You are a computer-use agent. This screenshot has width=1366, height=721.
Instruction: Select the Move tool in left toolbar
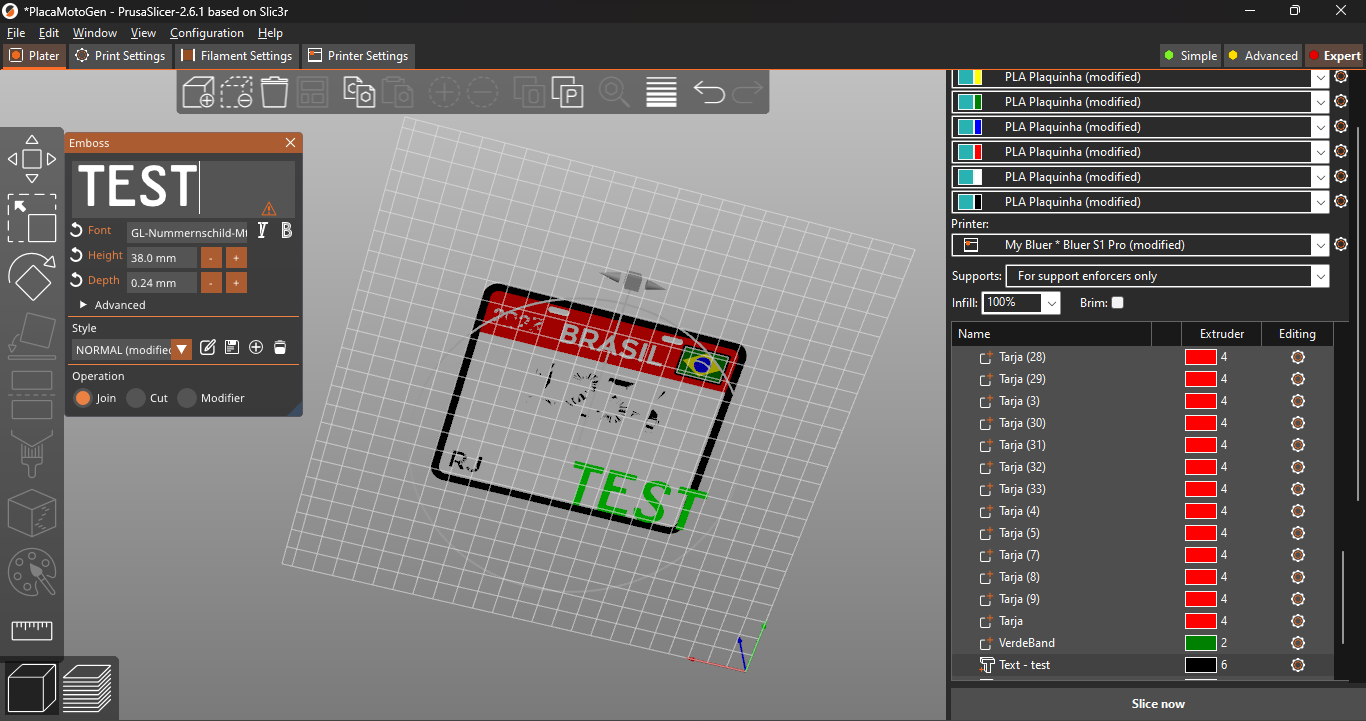(32, 157)
